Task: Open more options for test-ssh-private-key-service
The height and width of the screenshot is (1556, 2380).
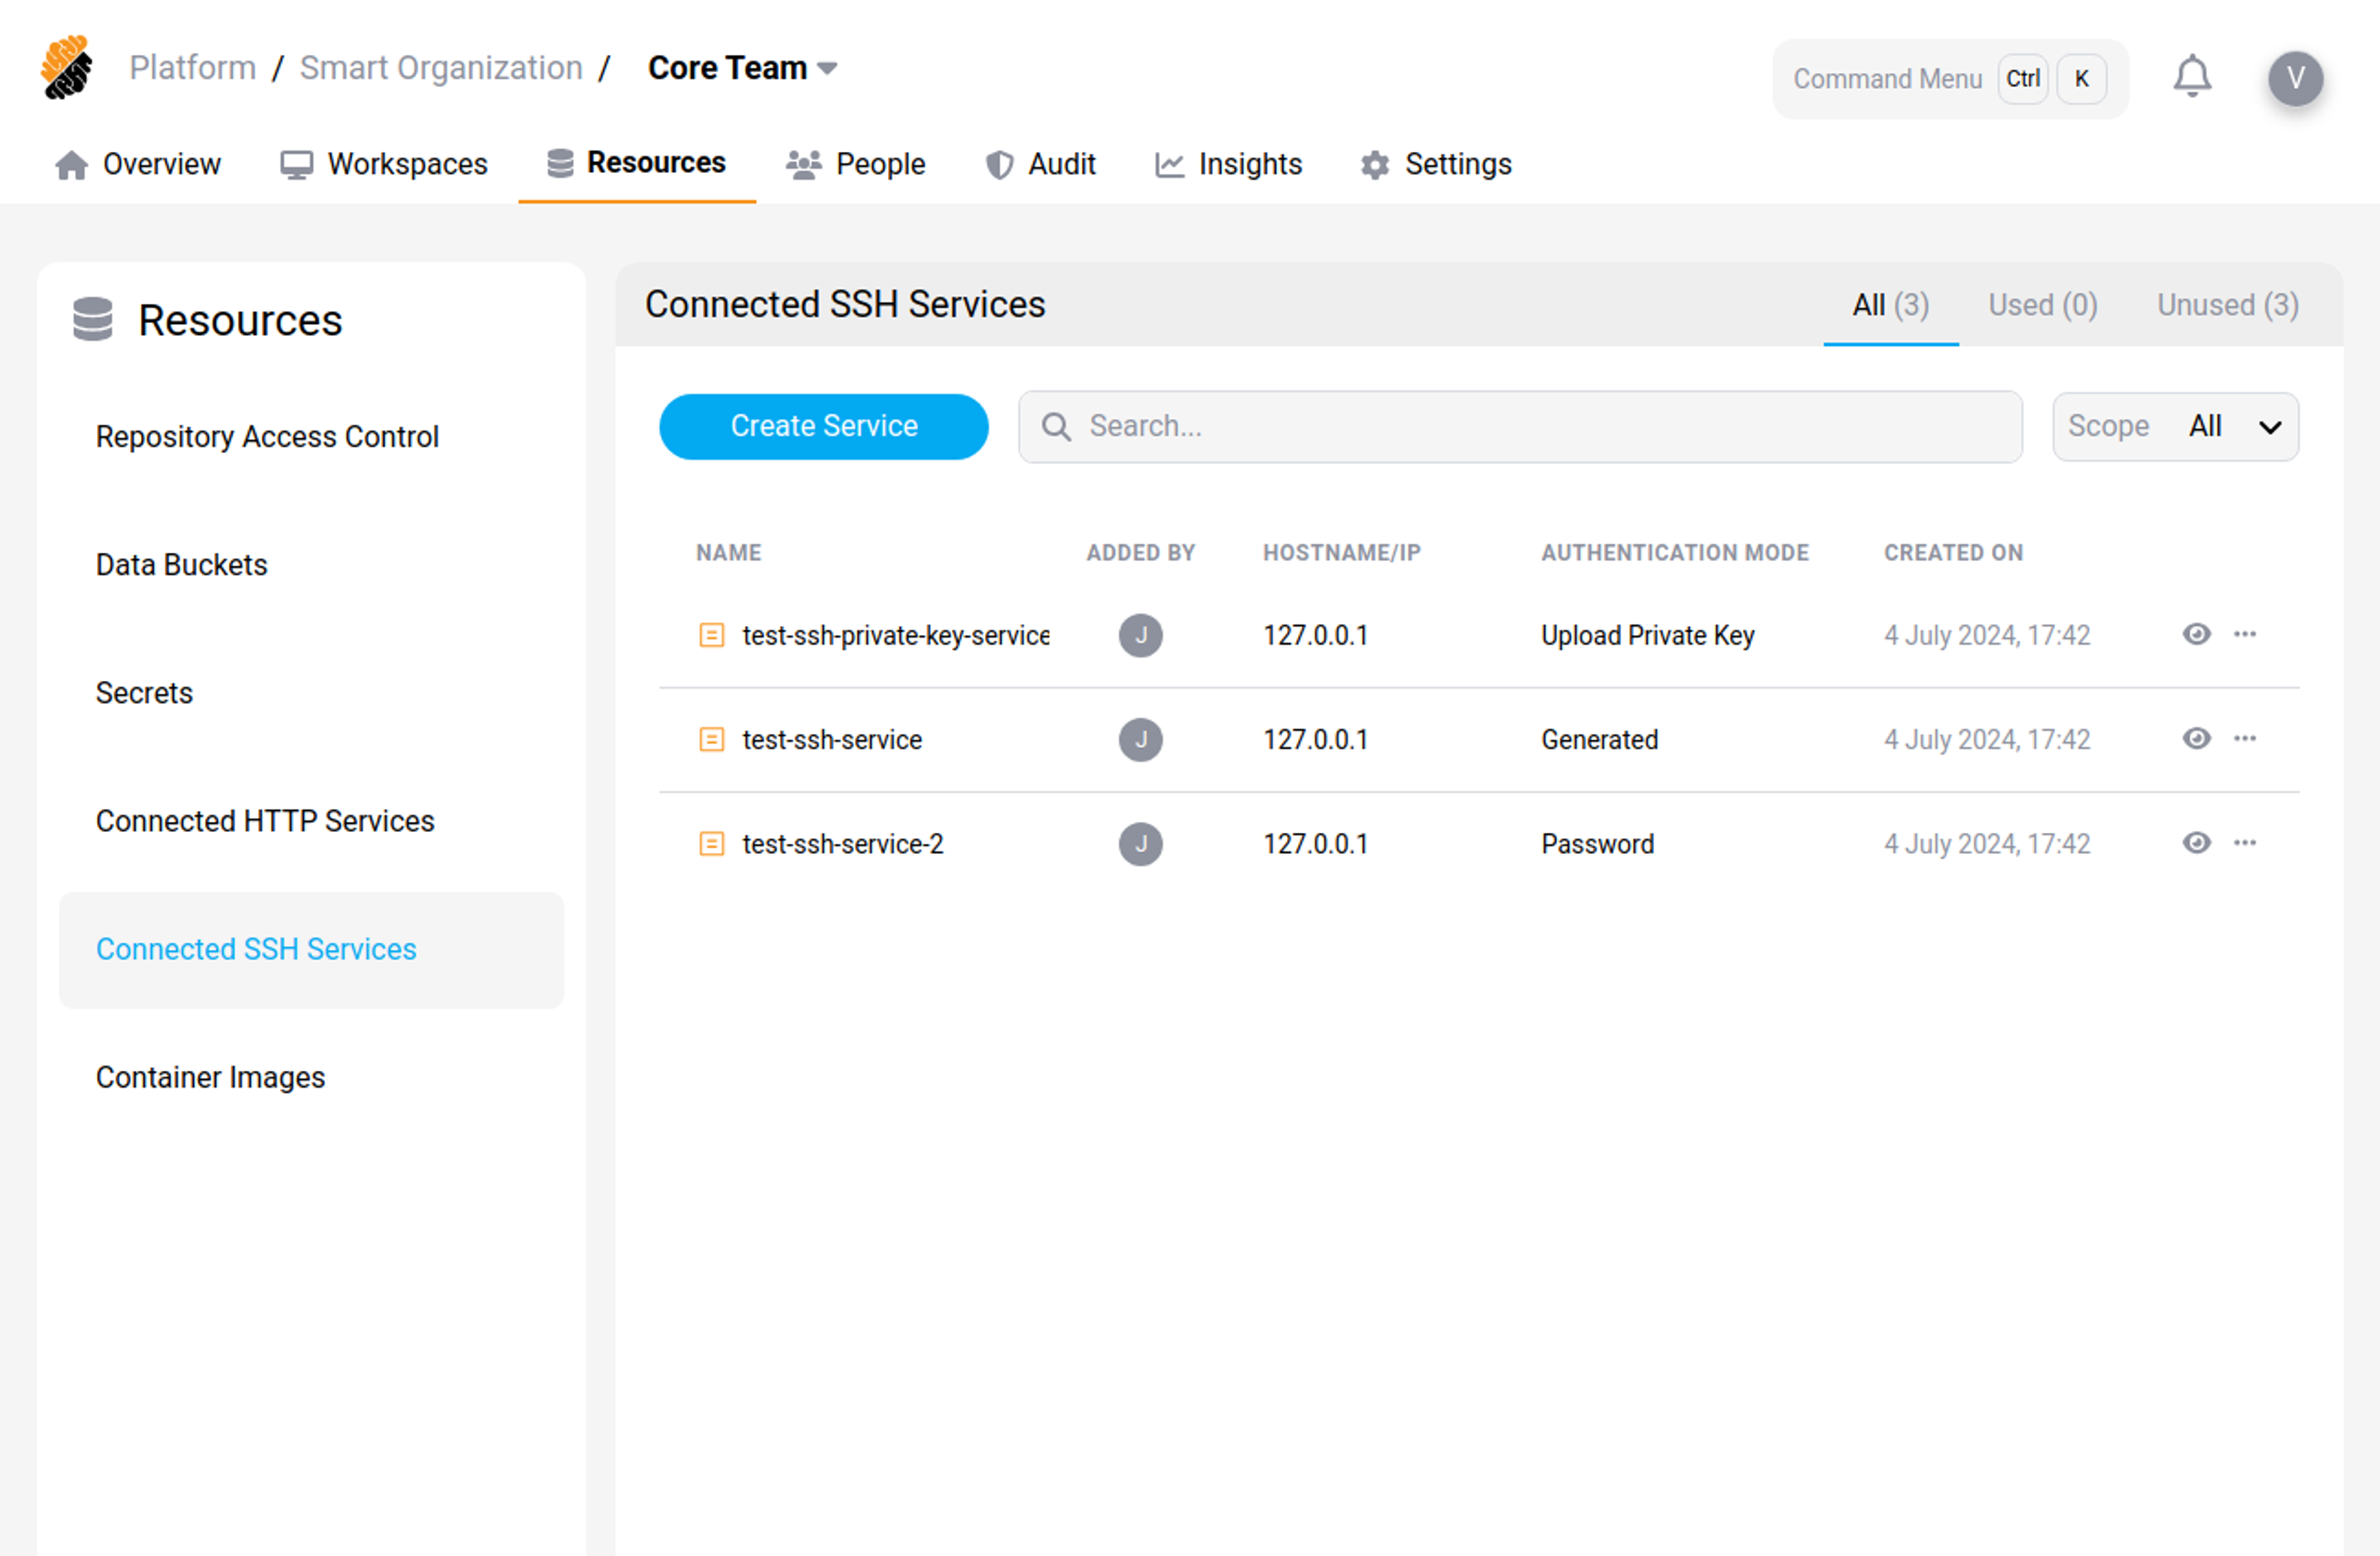Action: 2244,634
